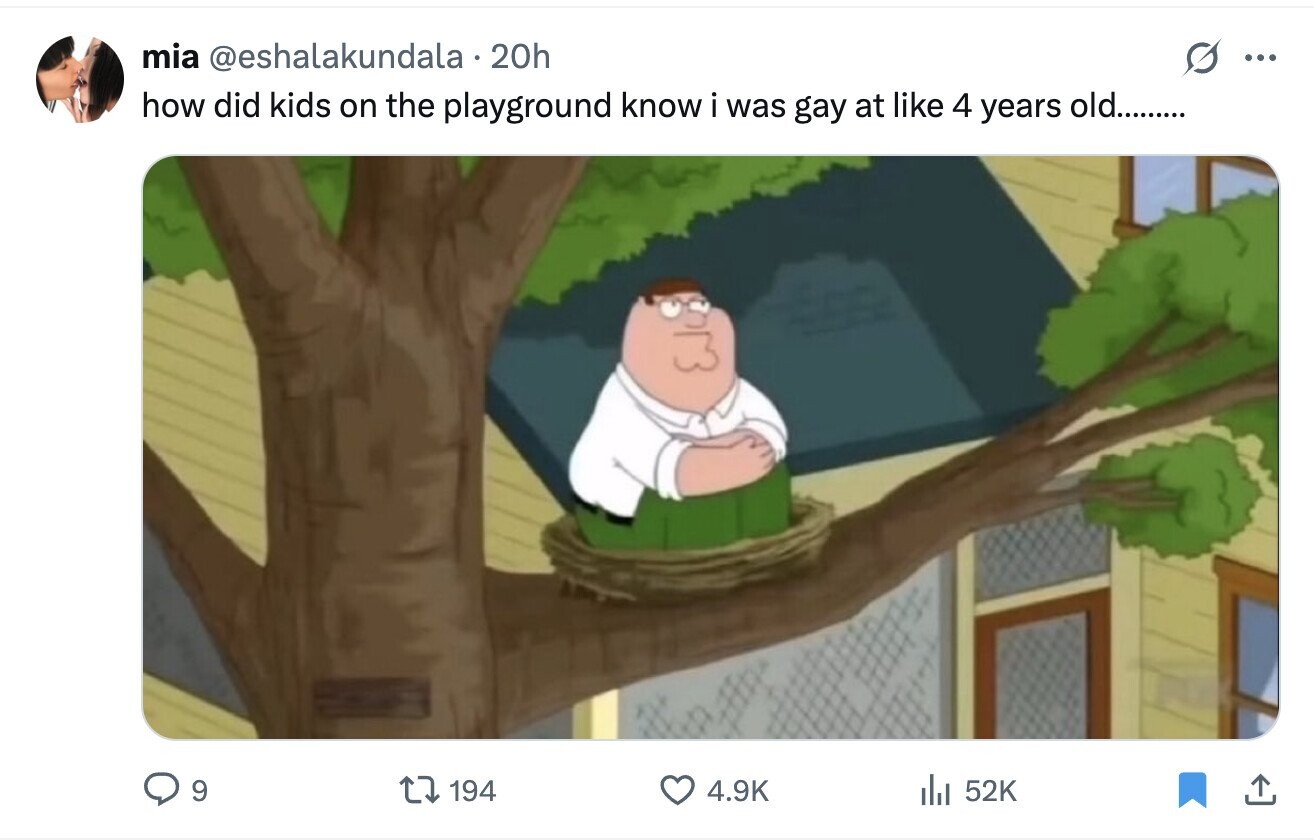
Task: Remove the bookmark using the blue bookmark icon
Action: point(1192,791)
